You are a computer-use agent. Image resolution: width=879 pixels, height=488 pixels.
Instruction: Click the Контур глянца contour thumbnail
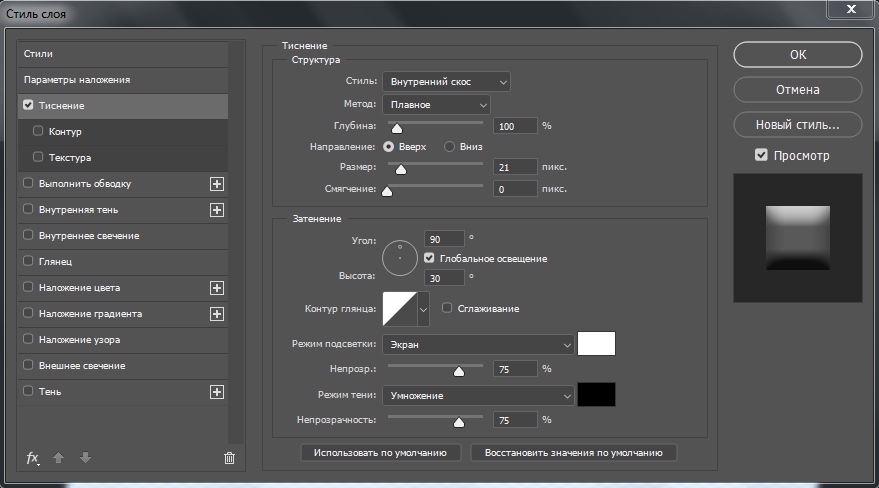400,309
